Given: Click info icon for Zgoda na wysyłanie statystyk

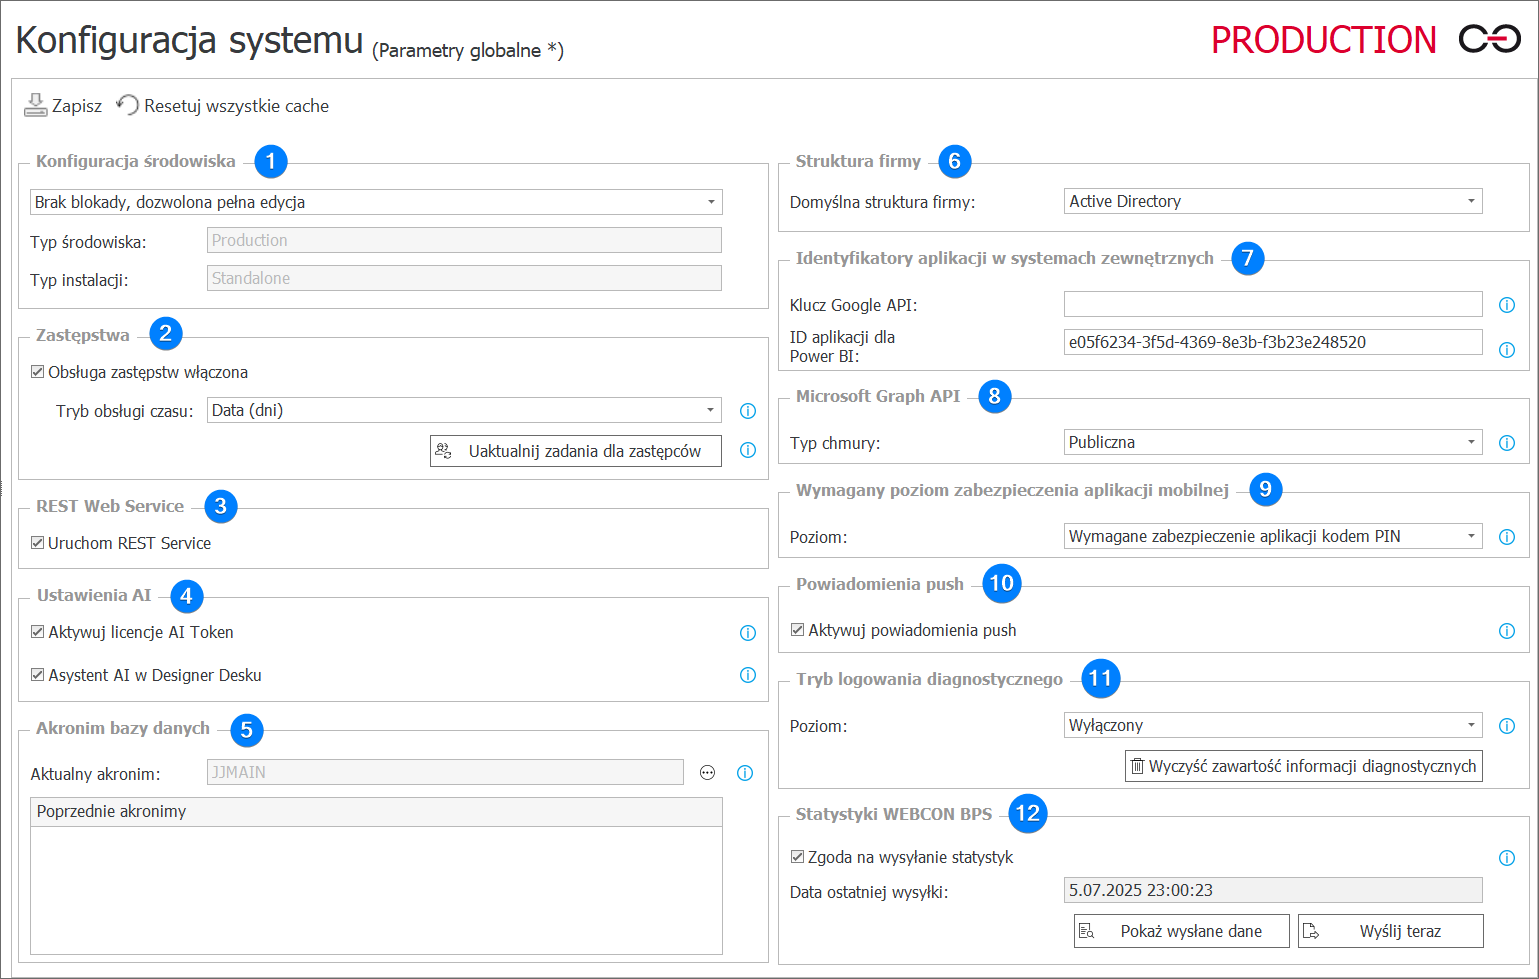Looking at the screenshot, I should tap(1507, 858).
